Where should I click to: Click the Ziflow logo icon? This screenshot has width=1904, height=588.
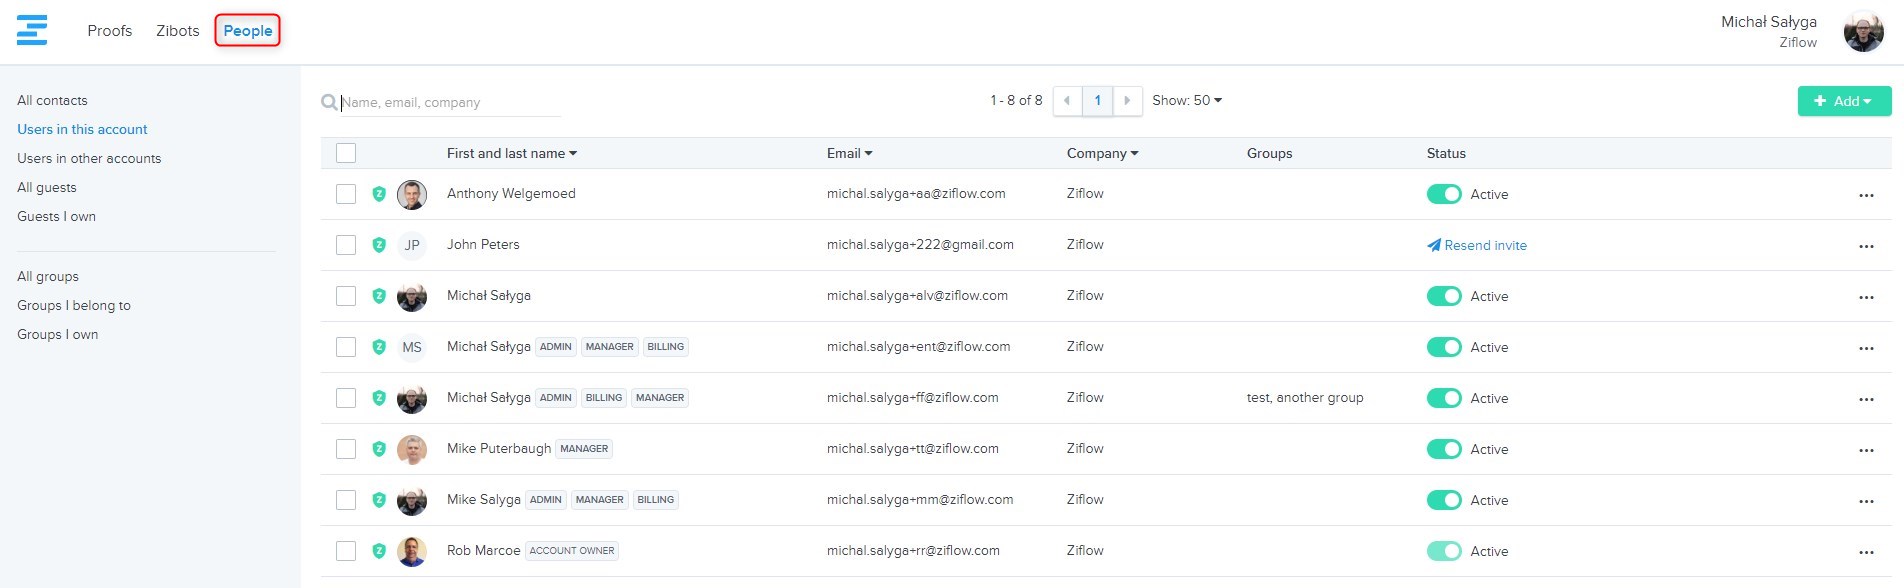[32, 30]
